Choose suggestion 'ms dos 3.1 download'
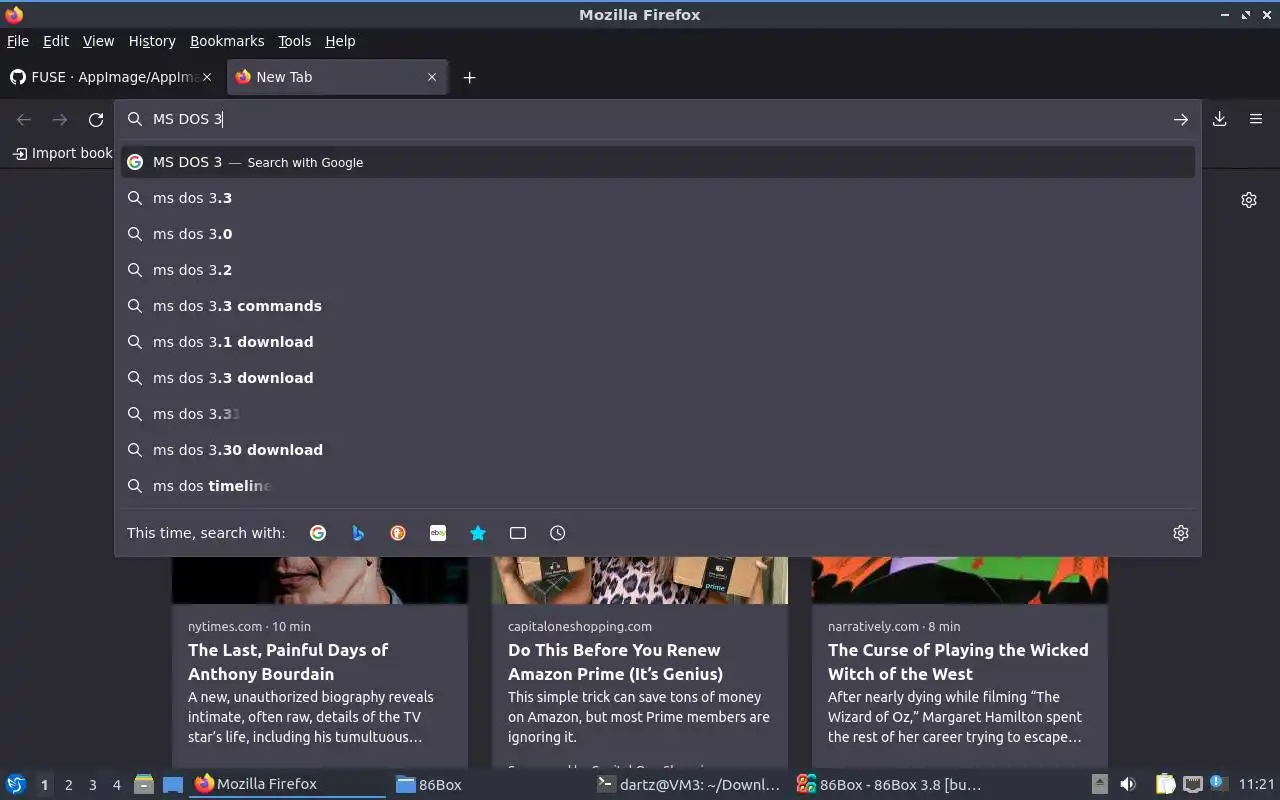Viewport: 1280px width, 800px height. point(658,342)
